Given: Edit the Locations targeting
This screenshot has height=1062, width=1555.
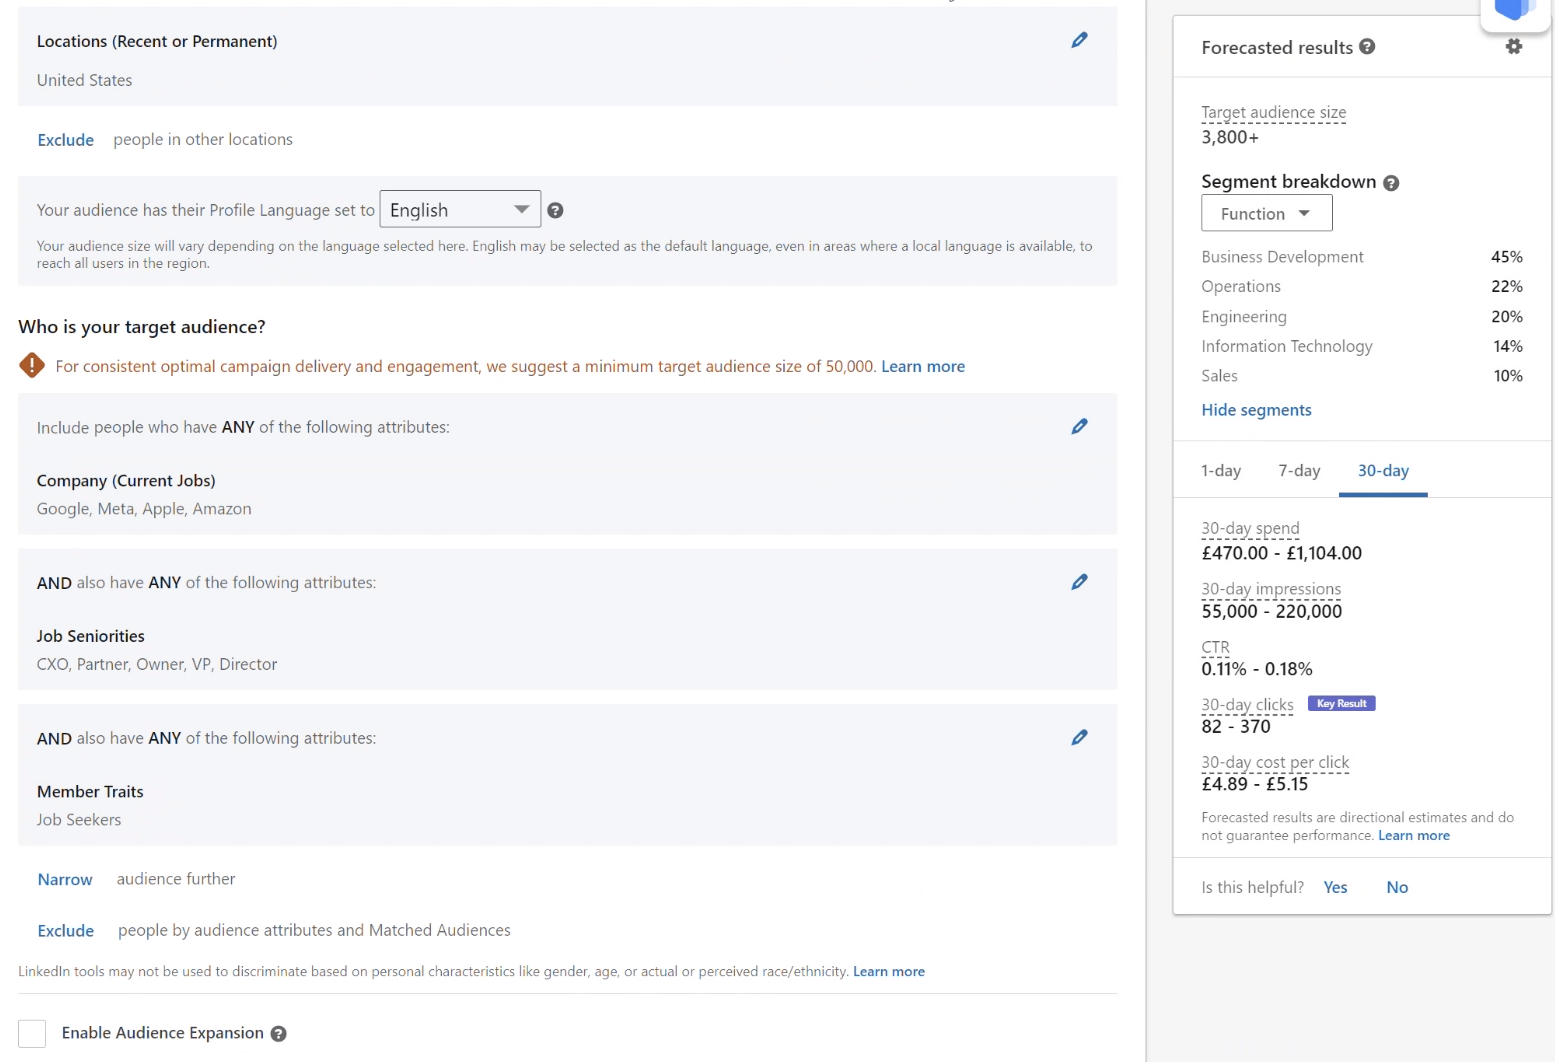Looking at the screenshot, I should click(1079, 40).
